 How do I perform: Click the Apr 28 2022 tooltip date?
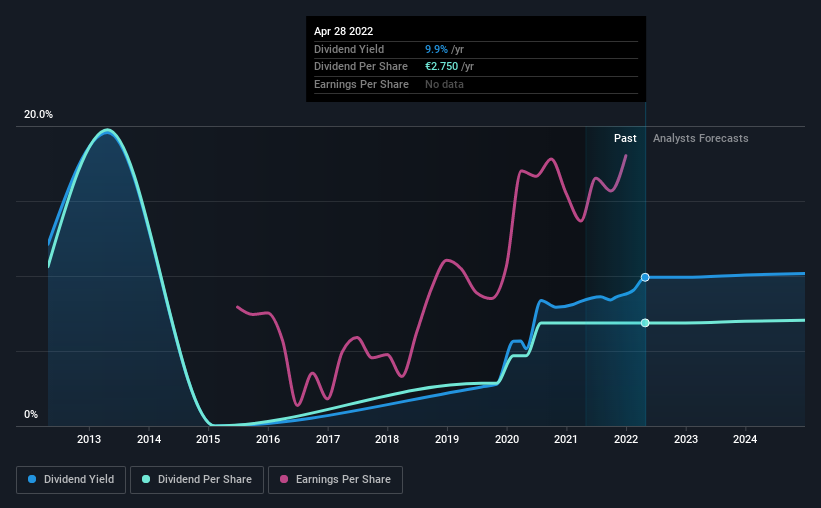pyautogui.click(x=343, y=31)
